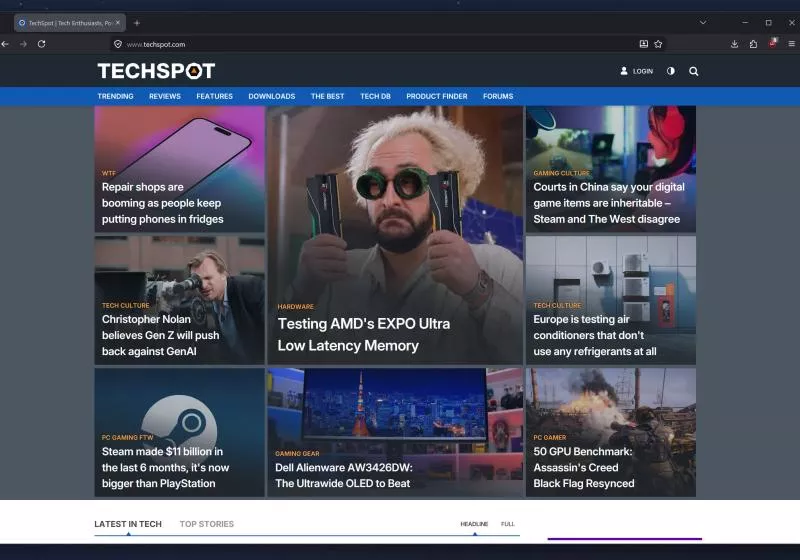Image resolution: width=800 pixels, height=560 pixels.
Task: Open Testing AMD's EXPO Ultra Low Latency article
Action: (364, 335)
